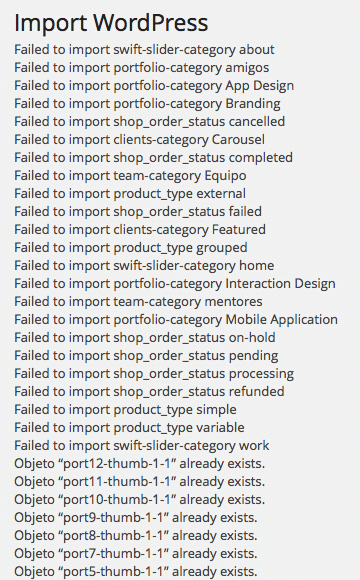Screen dimensions: 360x580
Task: Select the shop_order_status cancelled line
Action: click(x=149, y=122)
